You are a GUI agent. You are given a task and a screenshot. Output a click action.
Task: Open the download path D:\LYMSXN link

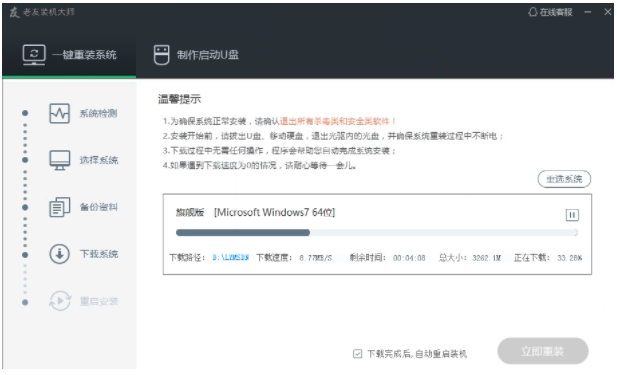[x=231, y=258]
